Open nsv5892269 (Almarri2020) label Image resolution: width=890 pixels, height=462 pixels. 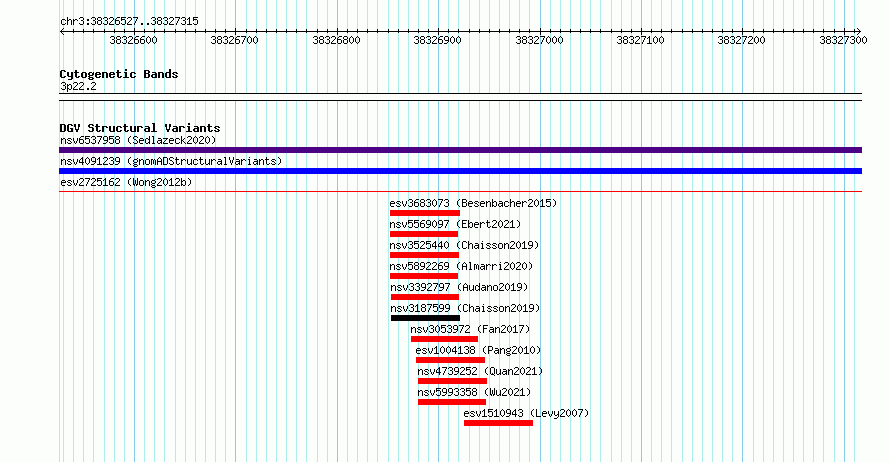pos(461,266)
